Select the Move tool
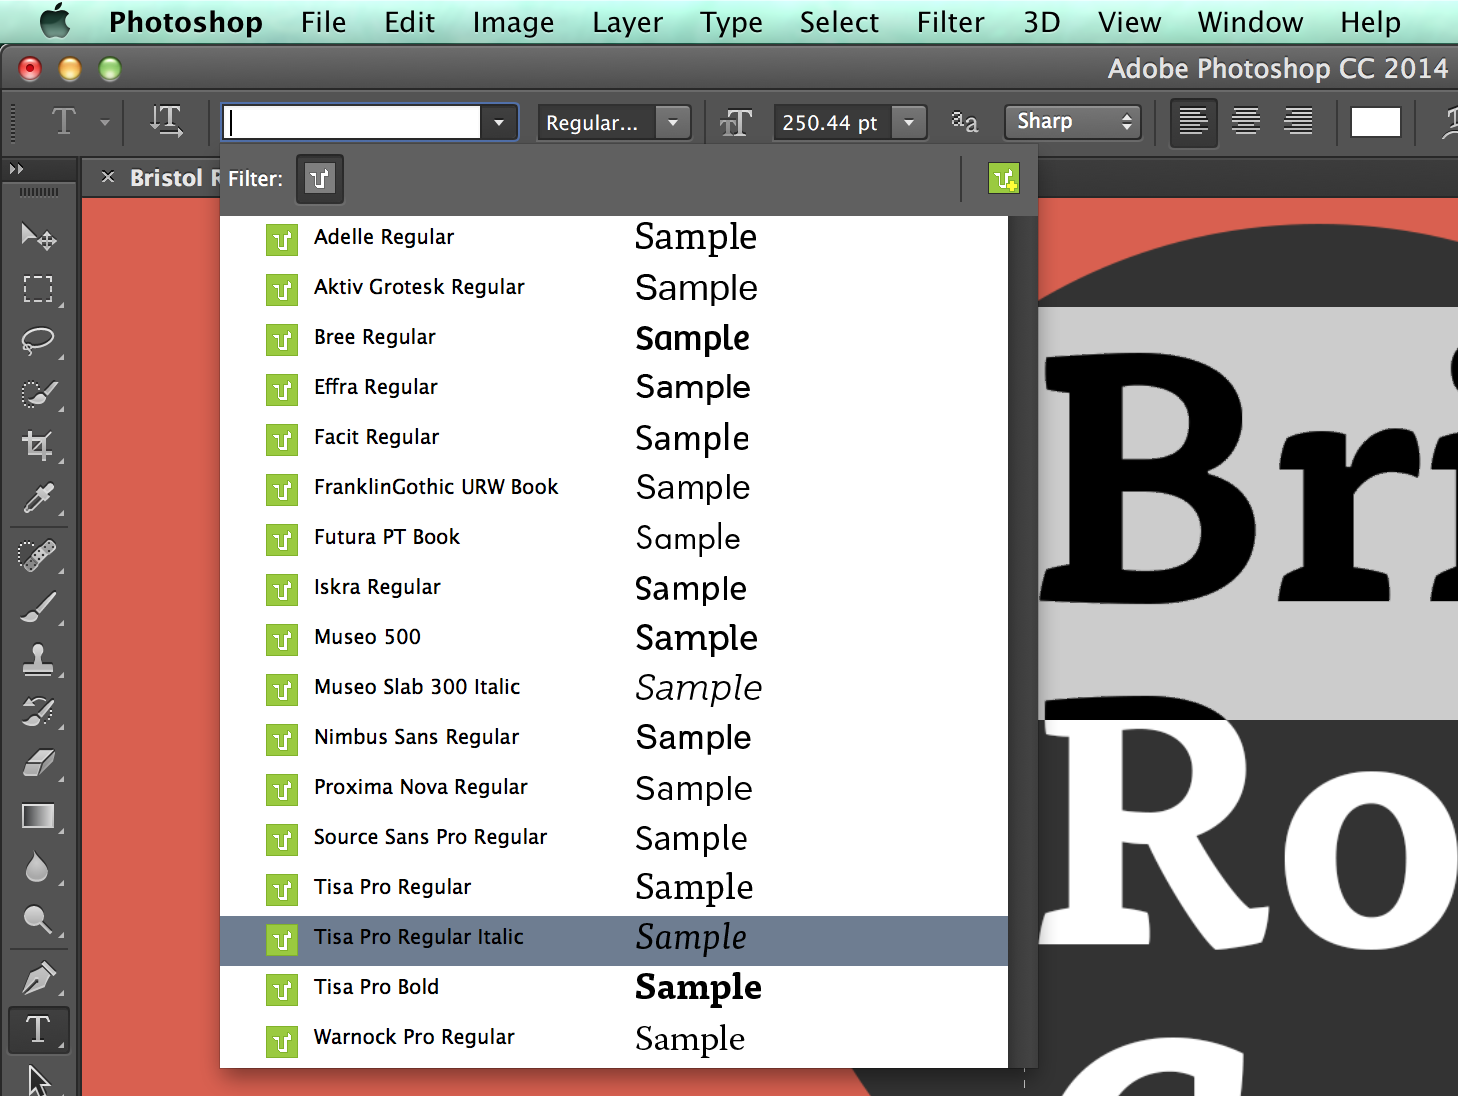 (38, 237)
